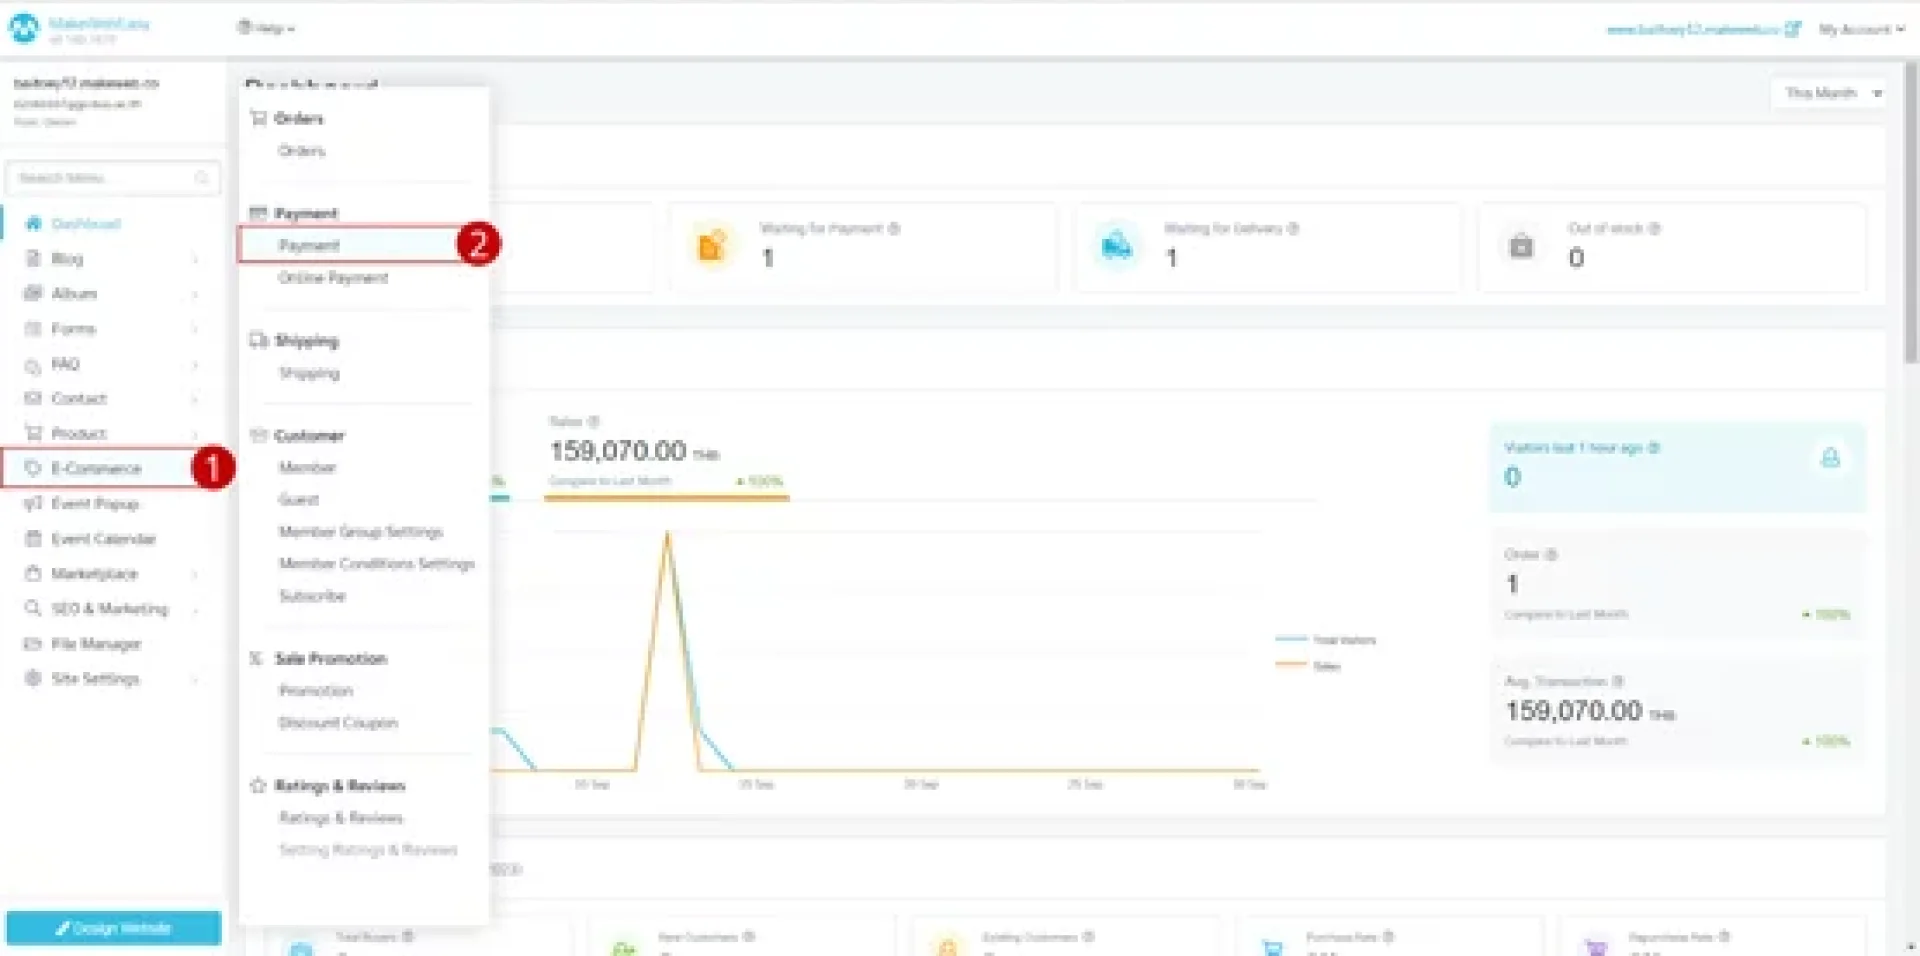Click inside the Search Menu field
1920x956 pixels.
[x=100, y=178]
